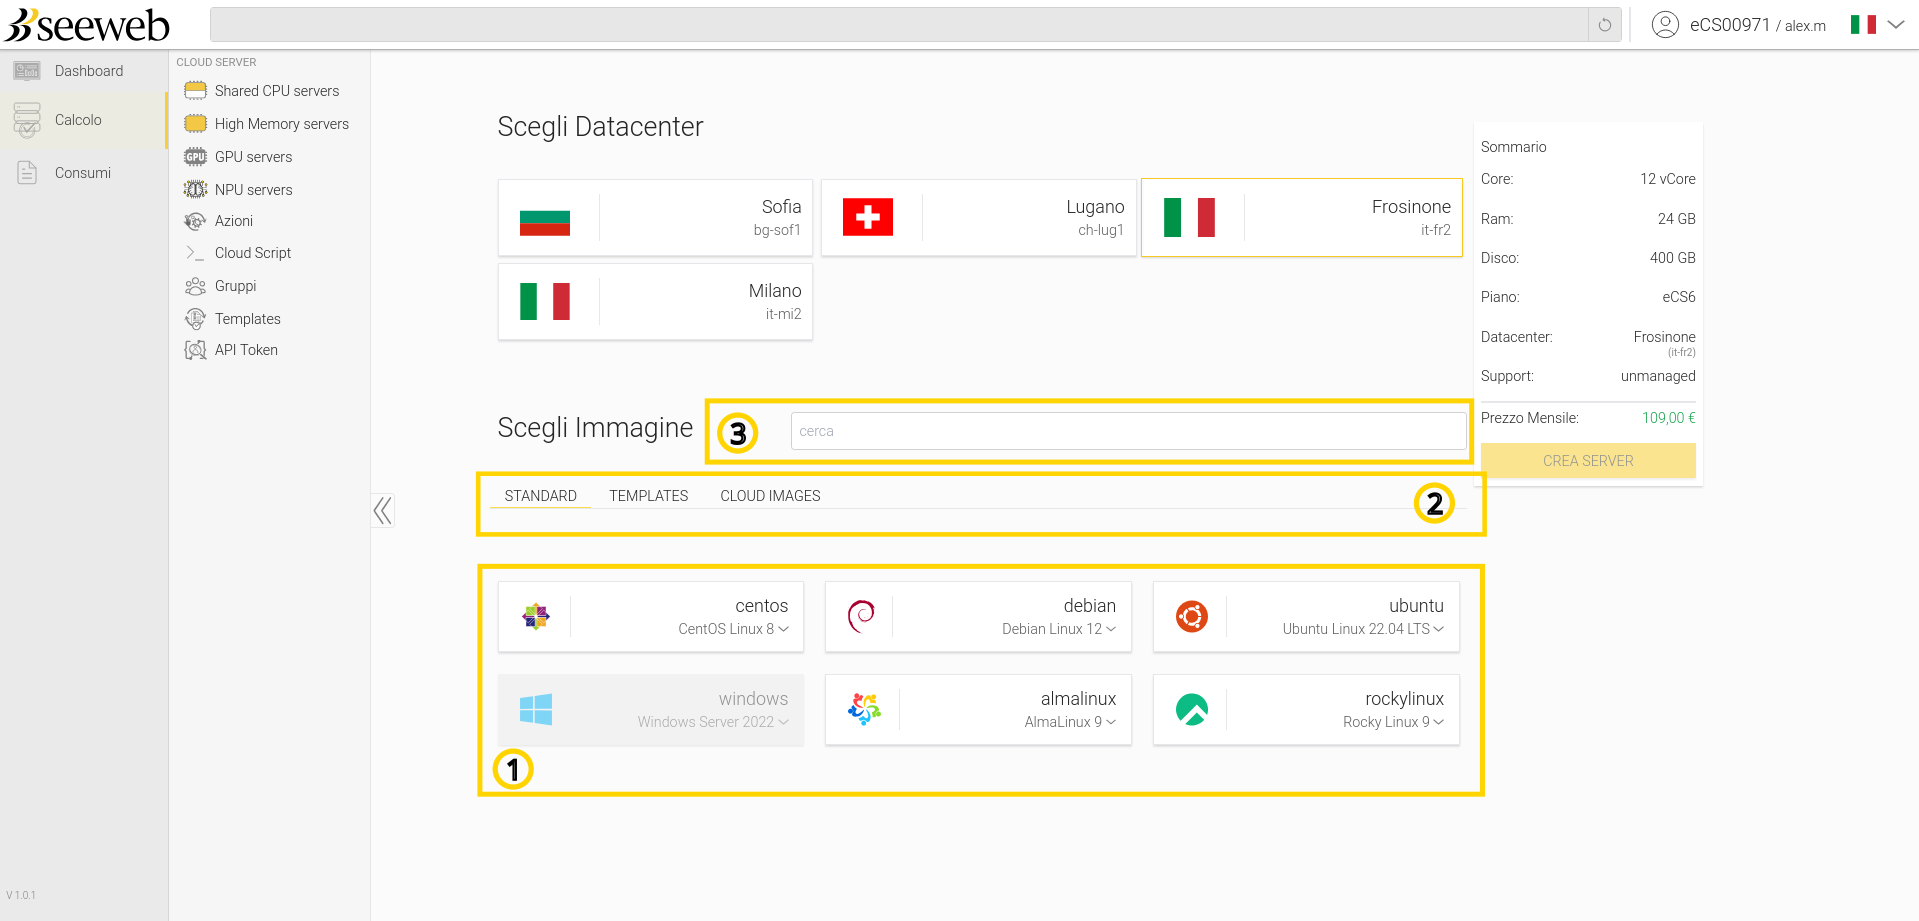
Task: Select the debian image card
Action: tap(978, 617)
